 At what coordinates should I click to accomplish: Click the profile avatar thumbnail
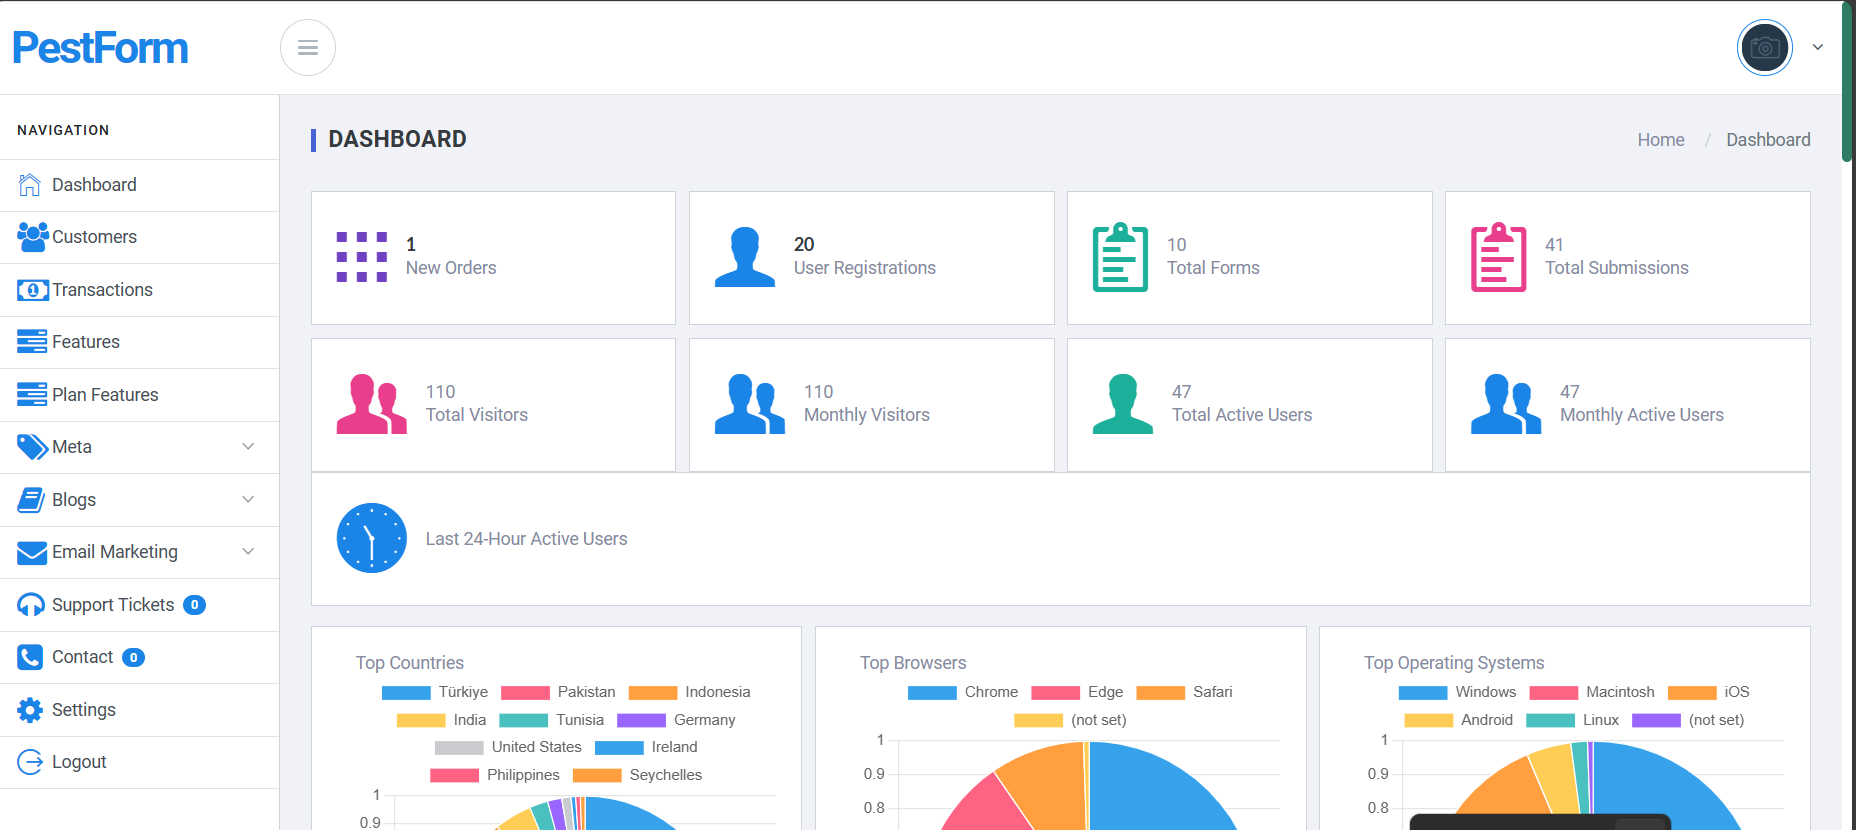tap(1765, 47)
